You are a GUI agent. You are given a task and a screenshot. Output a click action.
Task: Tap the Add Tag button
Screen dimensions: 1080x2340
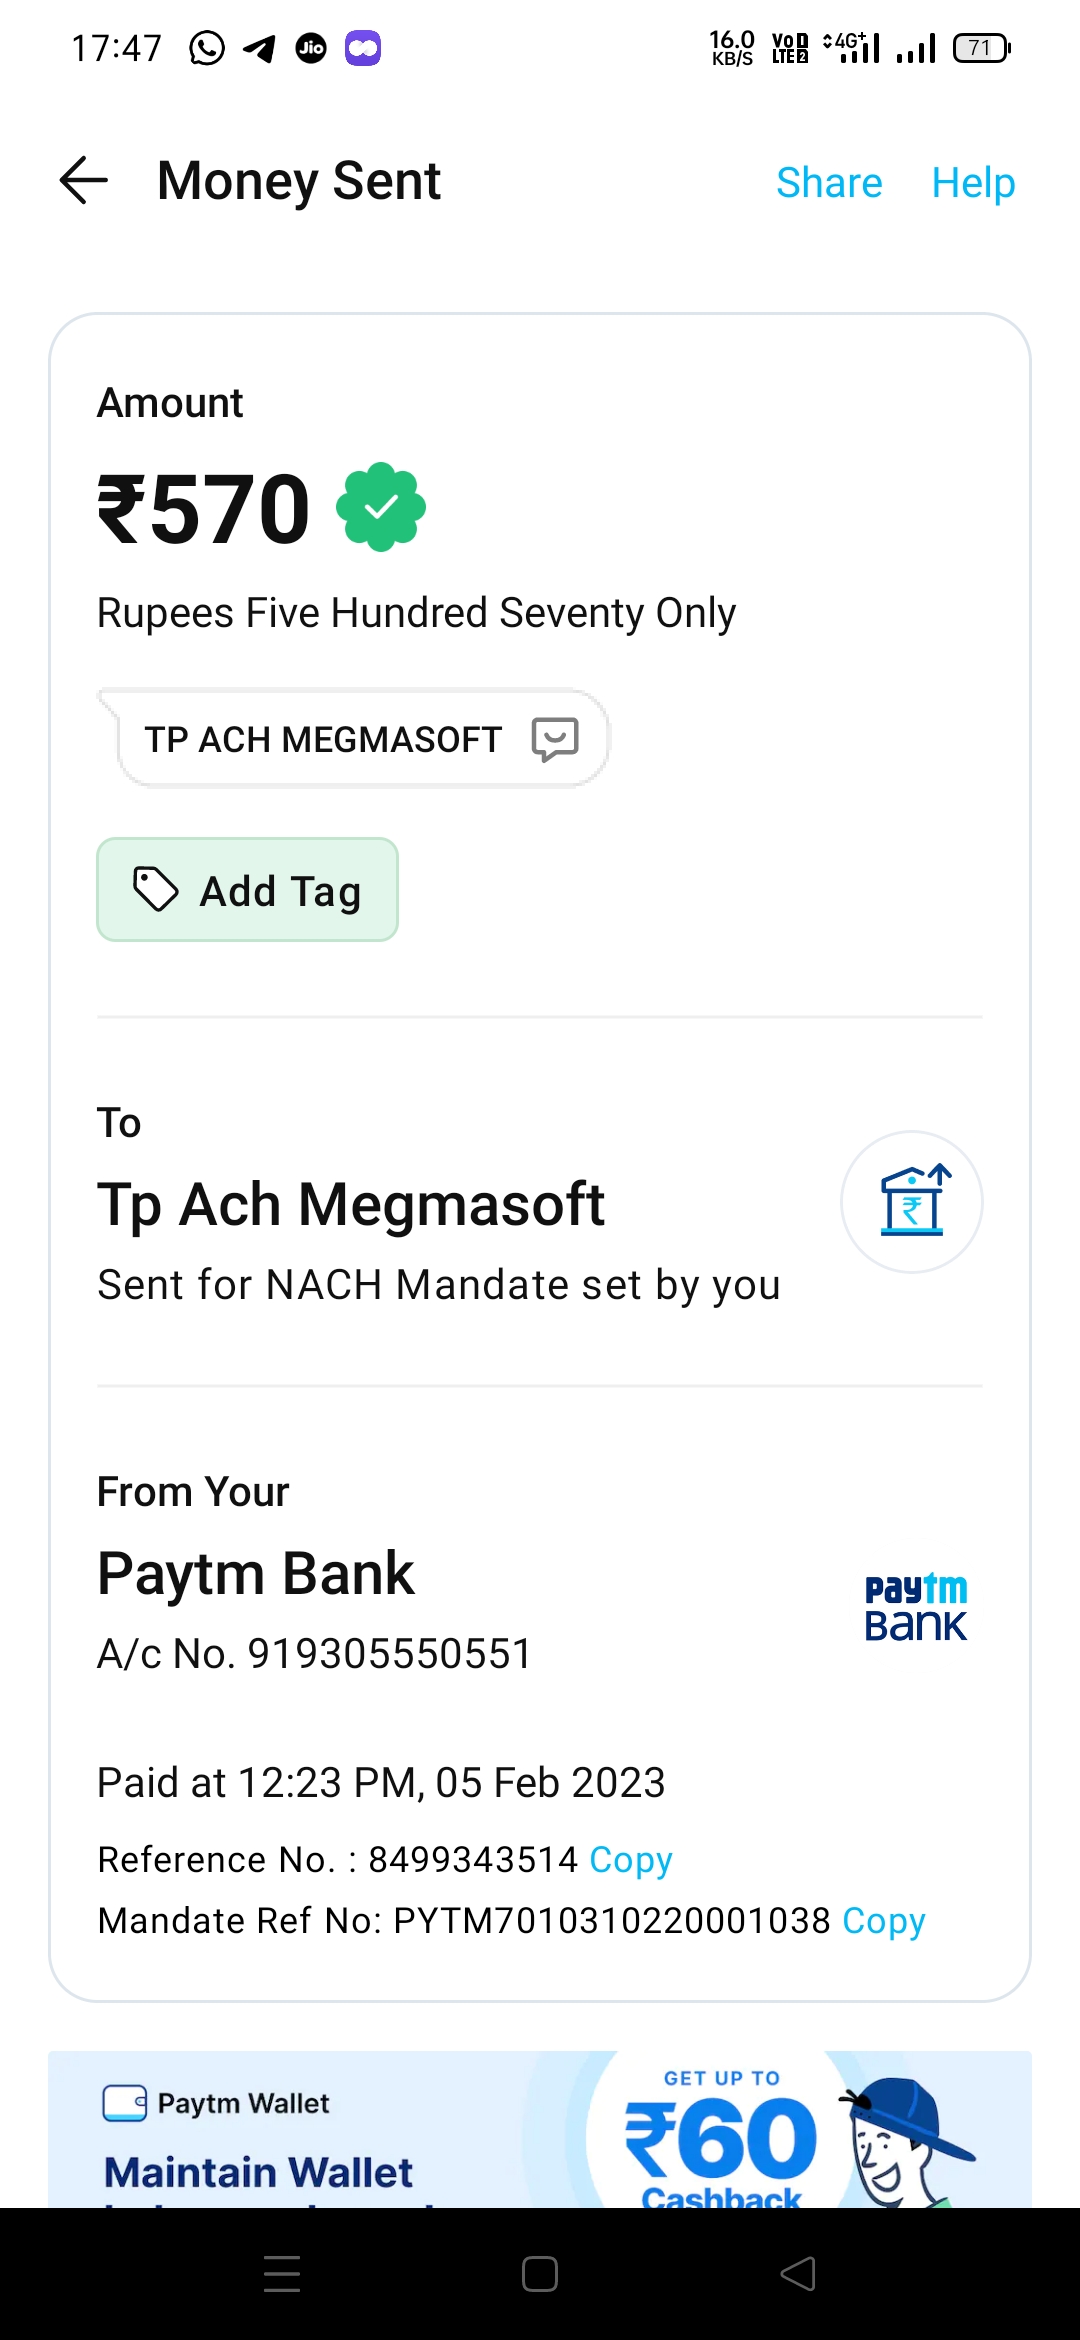coord(248,890)
